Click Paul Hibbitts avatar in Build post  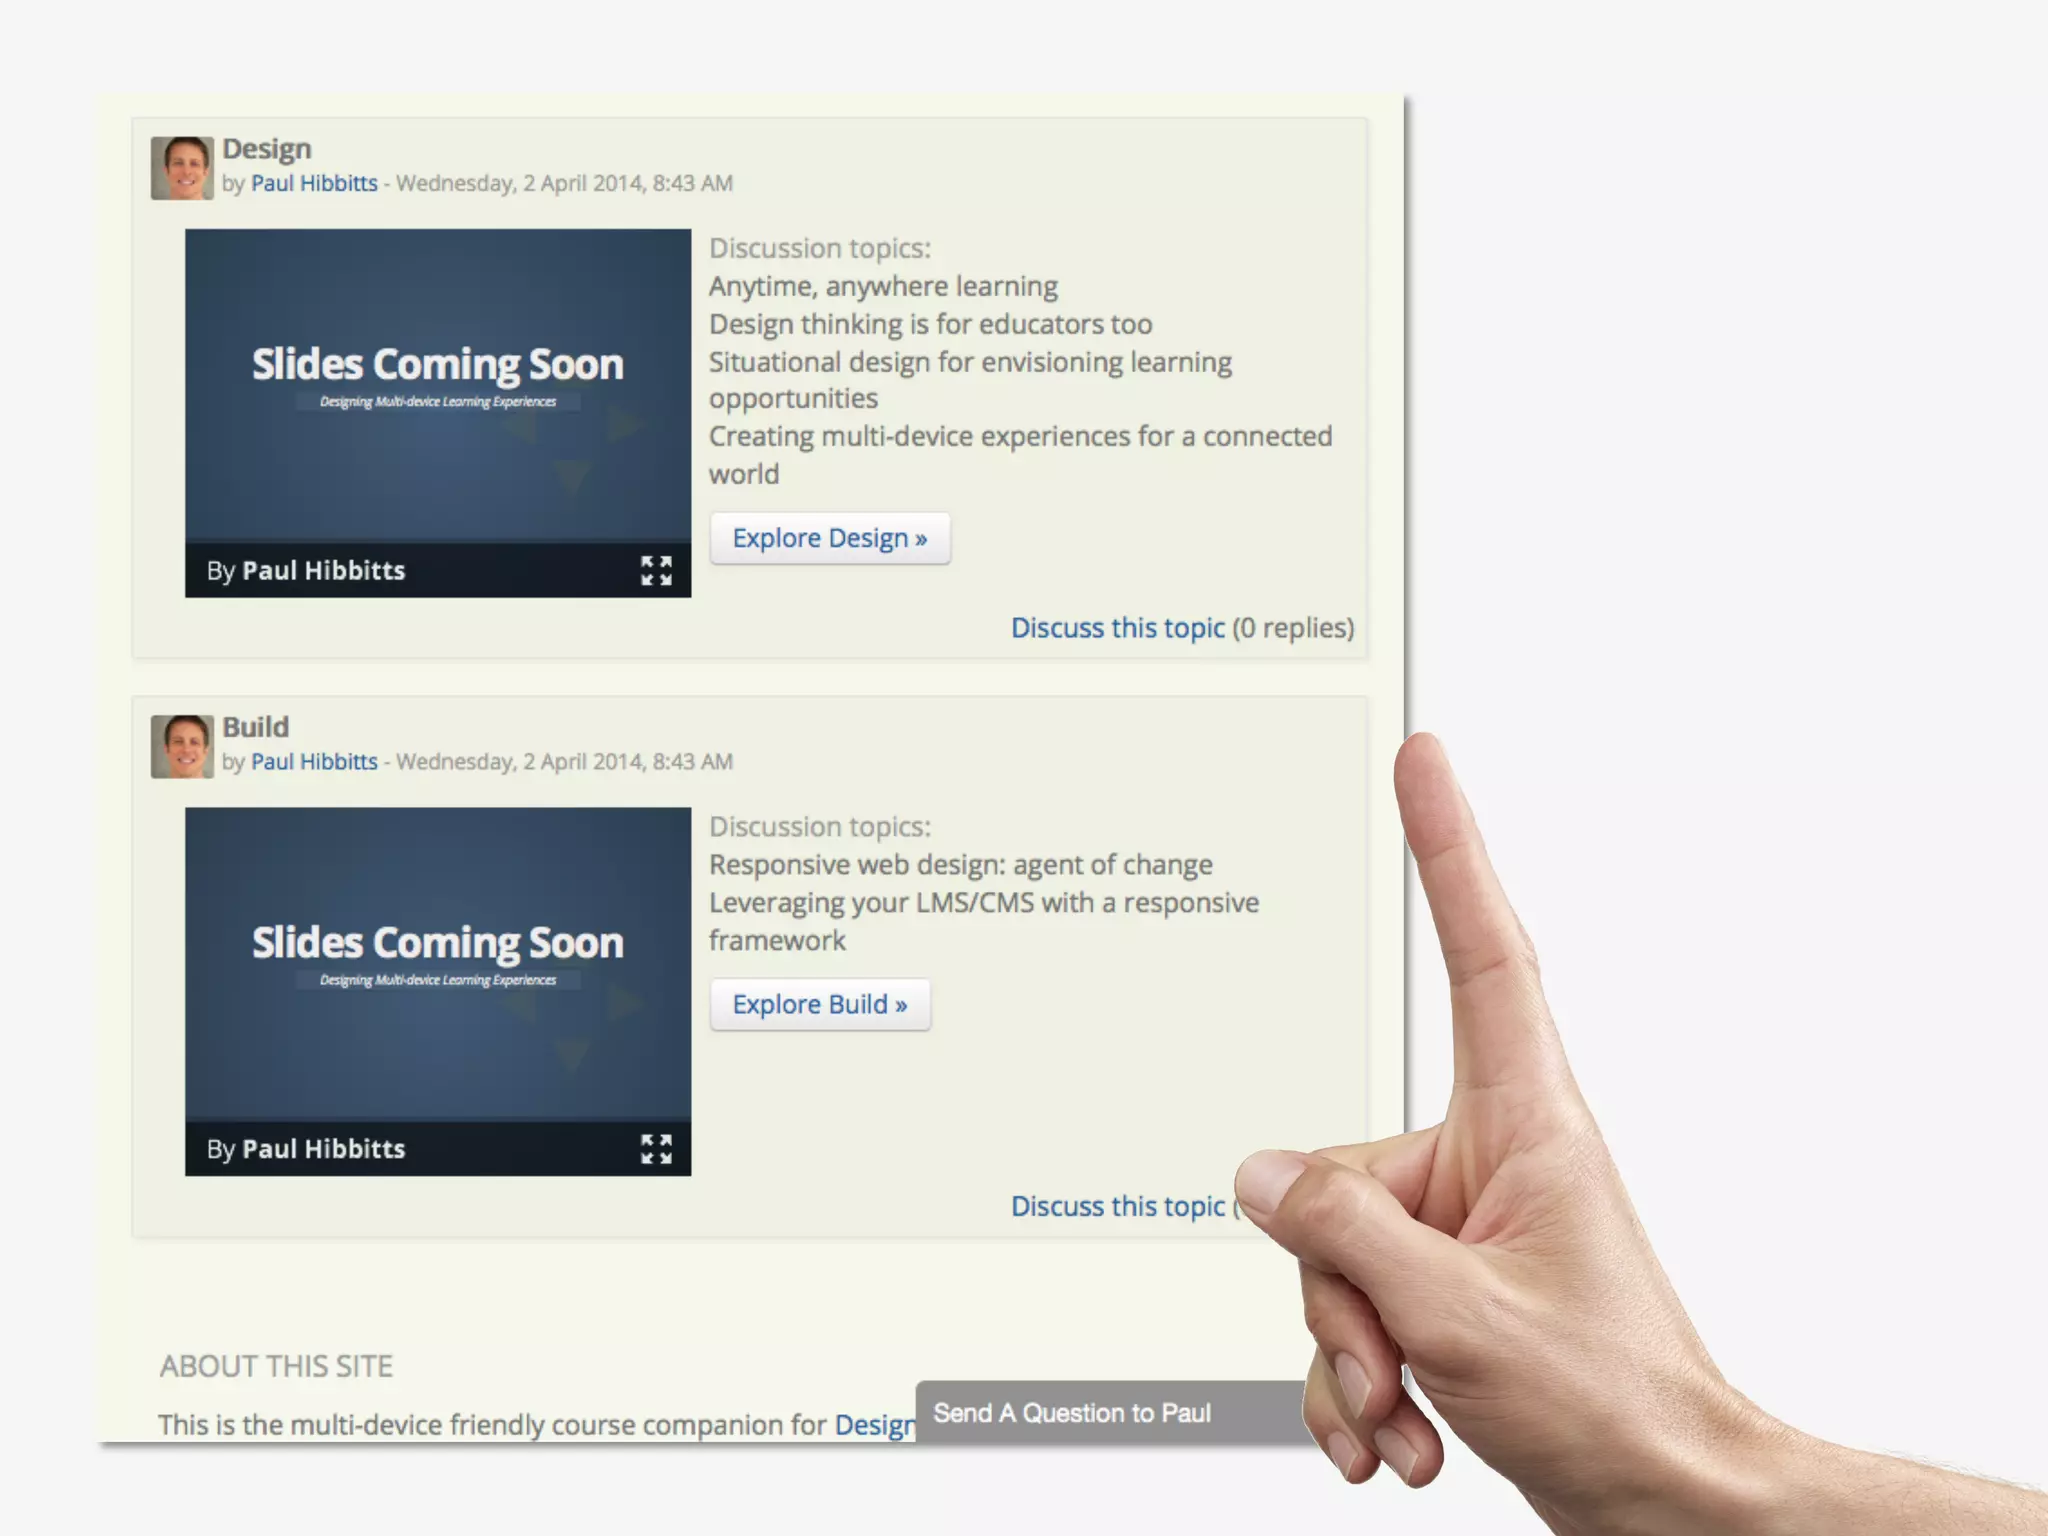point(182,746)
